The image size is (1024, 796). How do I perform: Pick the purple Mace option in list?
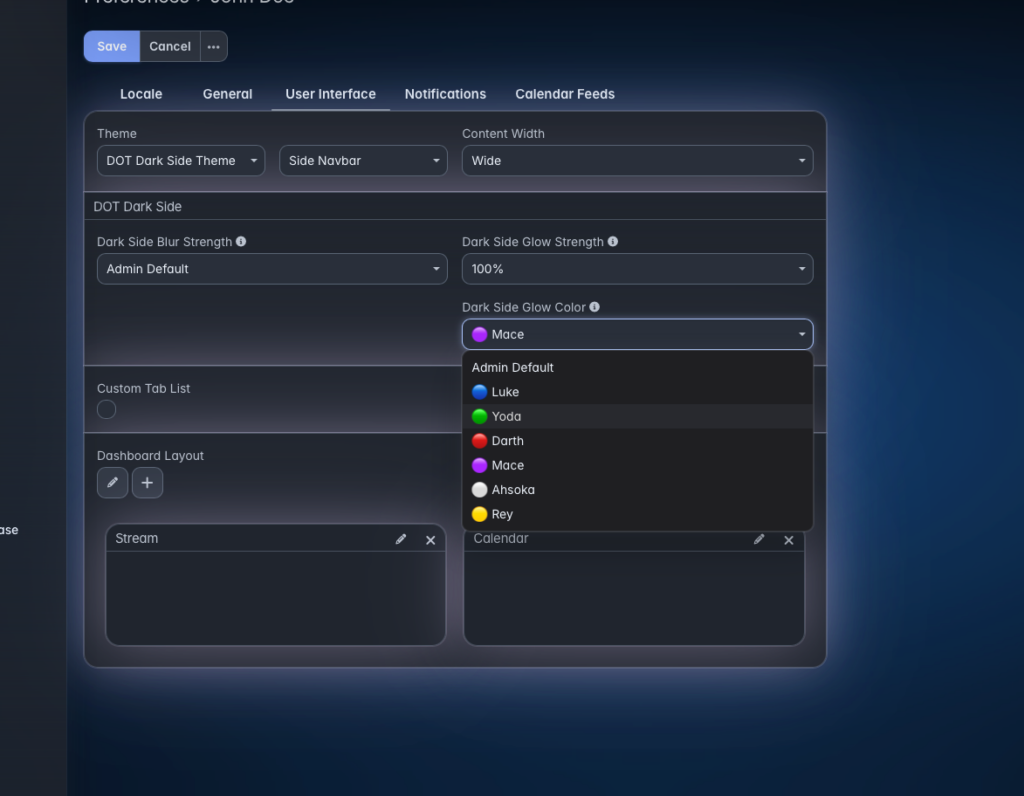[x=637, y=466]
